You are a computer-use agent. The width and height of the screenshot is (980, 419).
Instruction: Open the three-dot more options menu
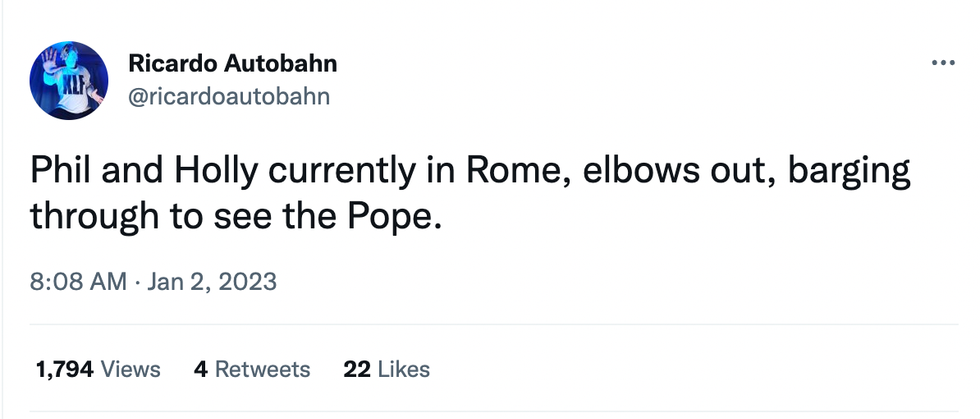pyautogui.click(x=943, y=63)
